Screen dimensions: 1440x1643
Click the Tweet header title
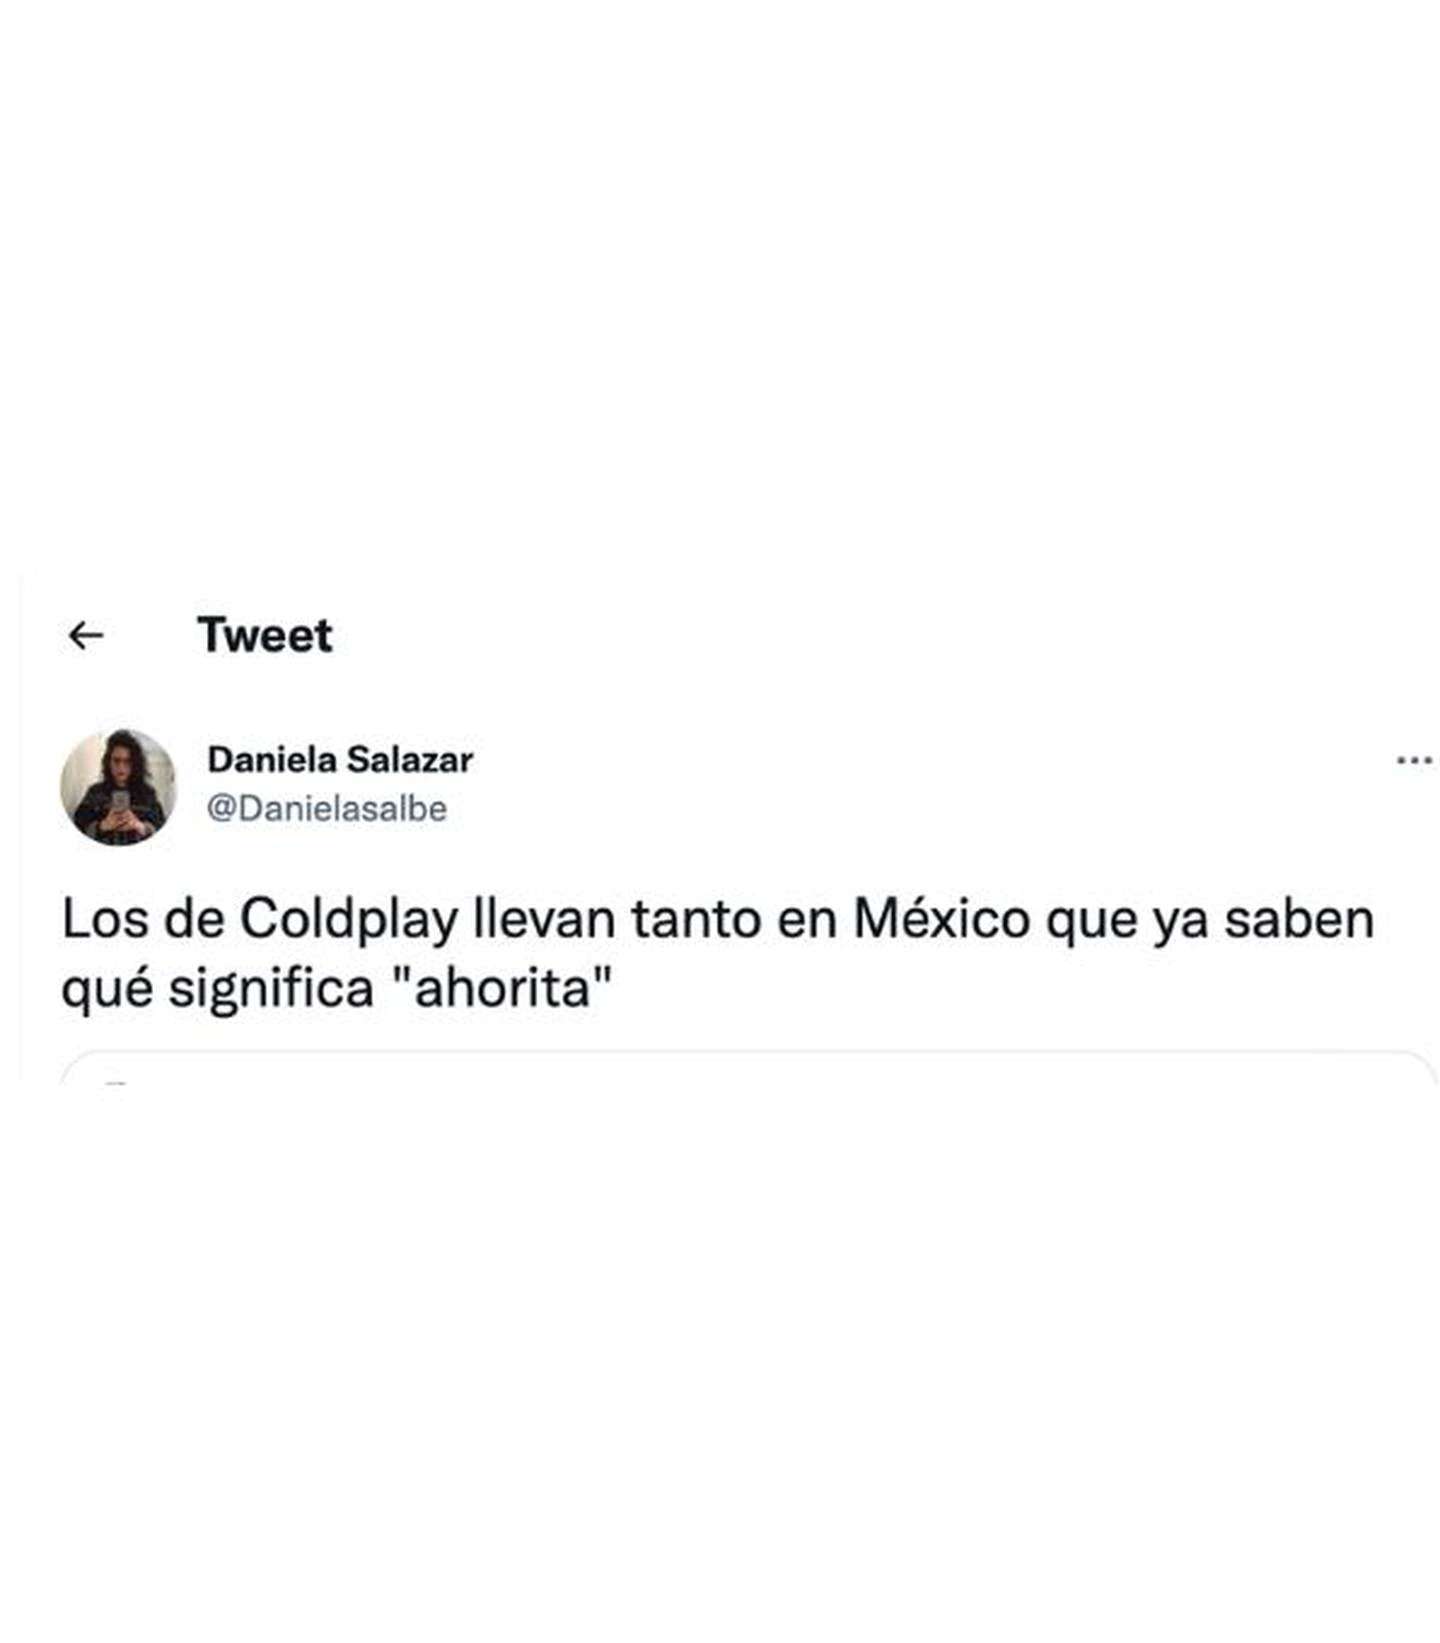(x=265, y=635)
